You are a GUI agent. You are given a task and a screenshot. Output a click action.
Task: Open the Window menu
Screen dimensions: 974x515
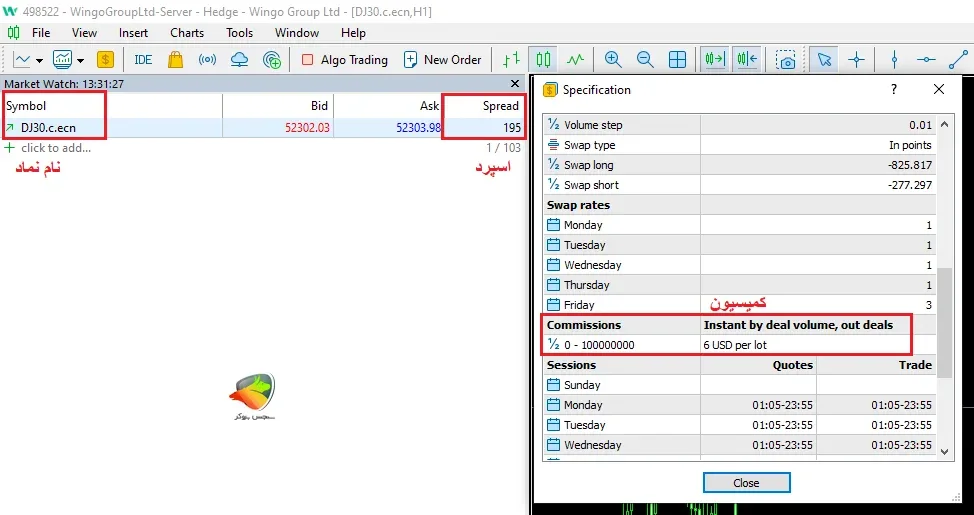pos(297,33)
